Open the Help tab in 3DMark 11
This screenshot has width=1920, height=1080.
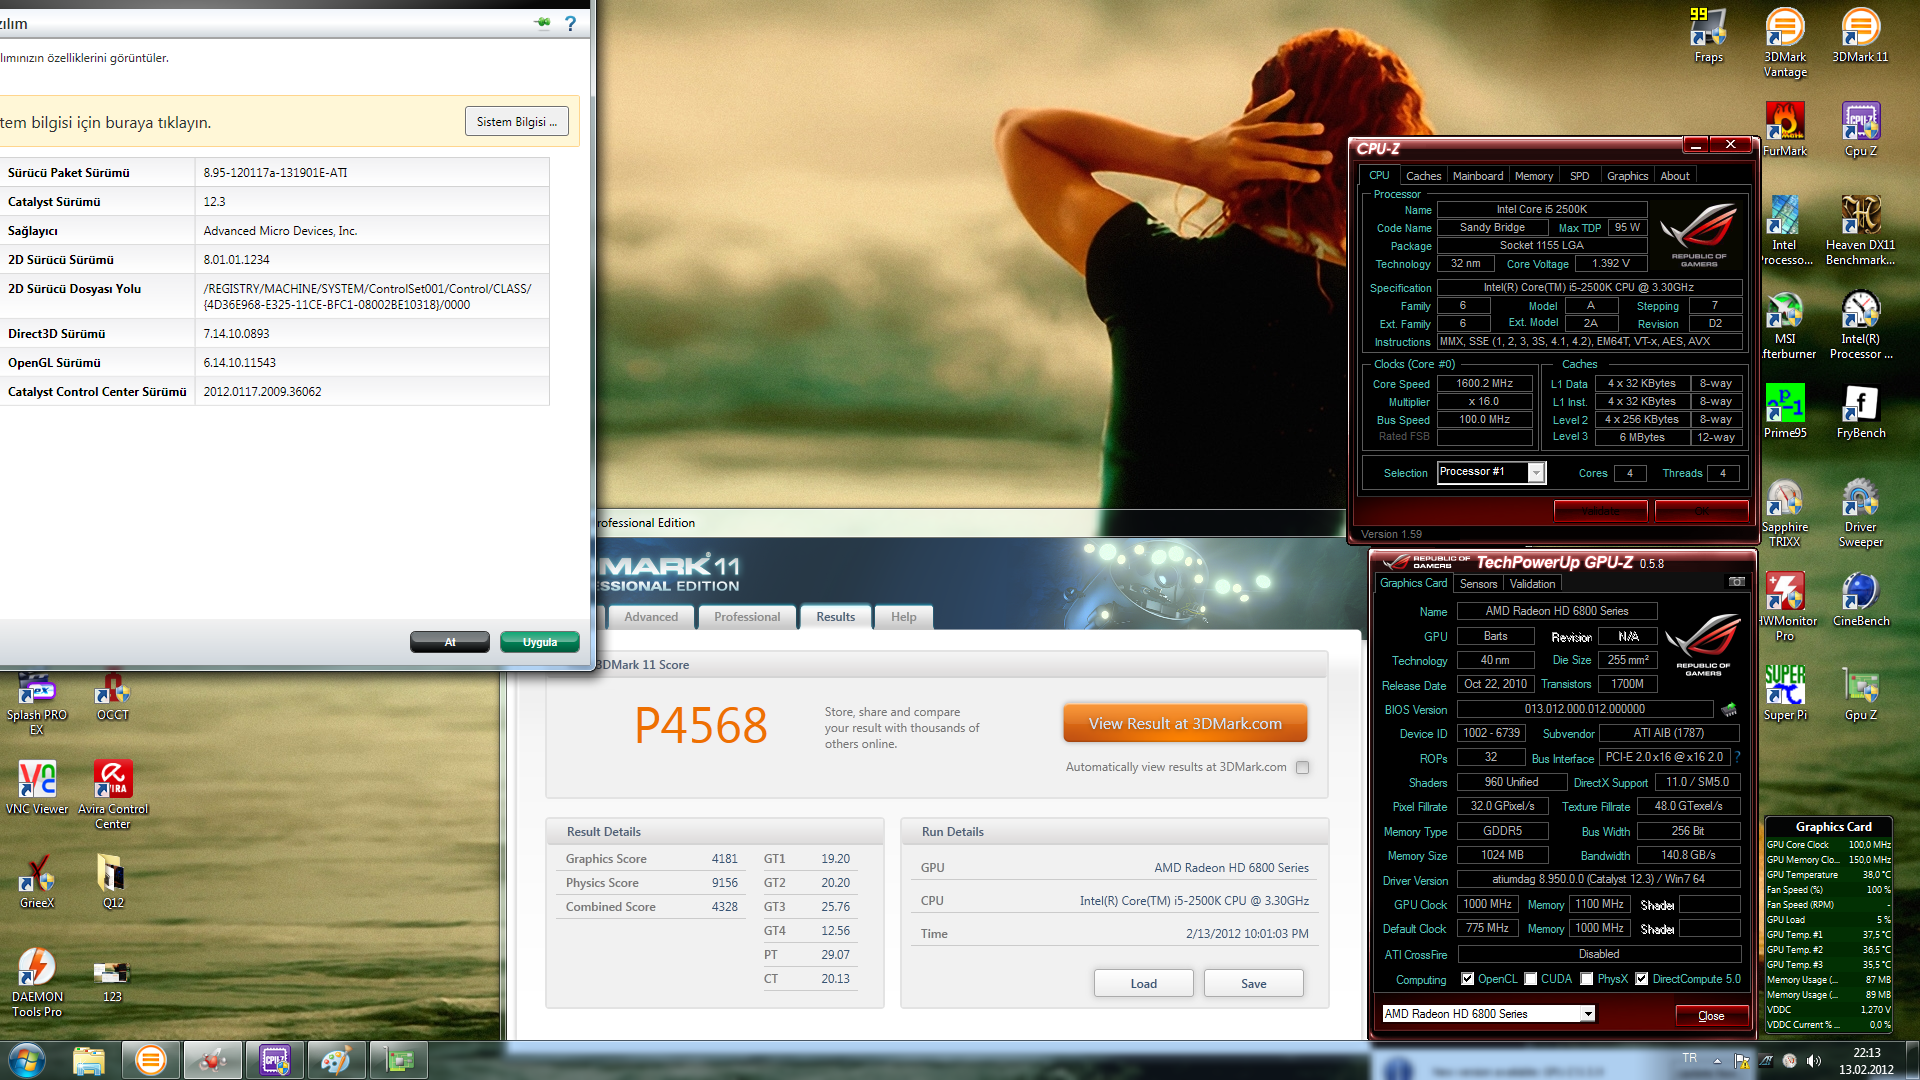(903, 617)
